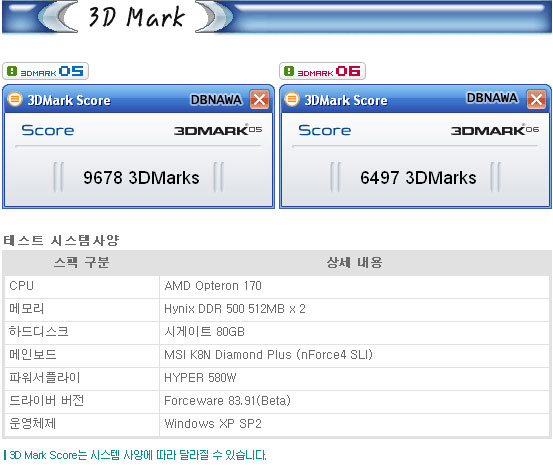Select the Hynix DDR 500 memory cell
553x467 pixels.
coord(355,309)
